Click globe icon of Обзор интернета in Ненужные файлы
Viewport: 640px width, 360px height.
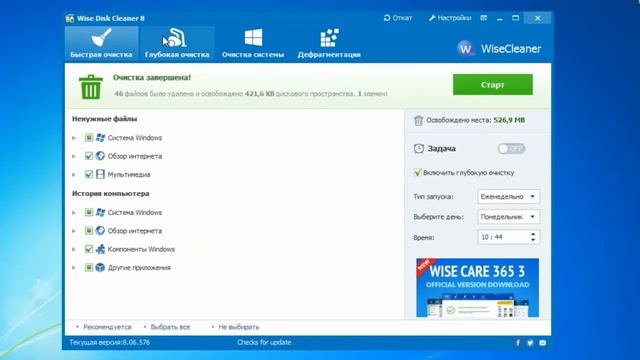[x=100, y=156]
